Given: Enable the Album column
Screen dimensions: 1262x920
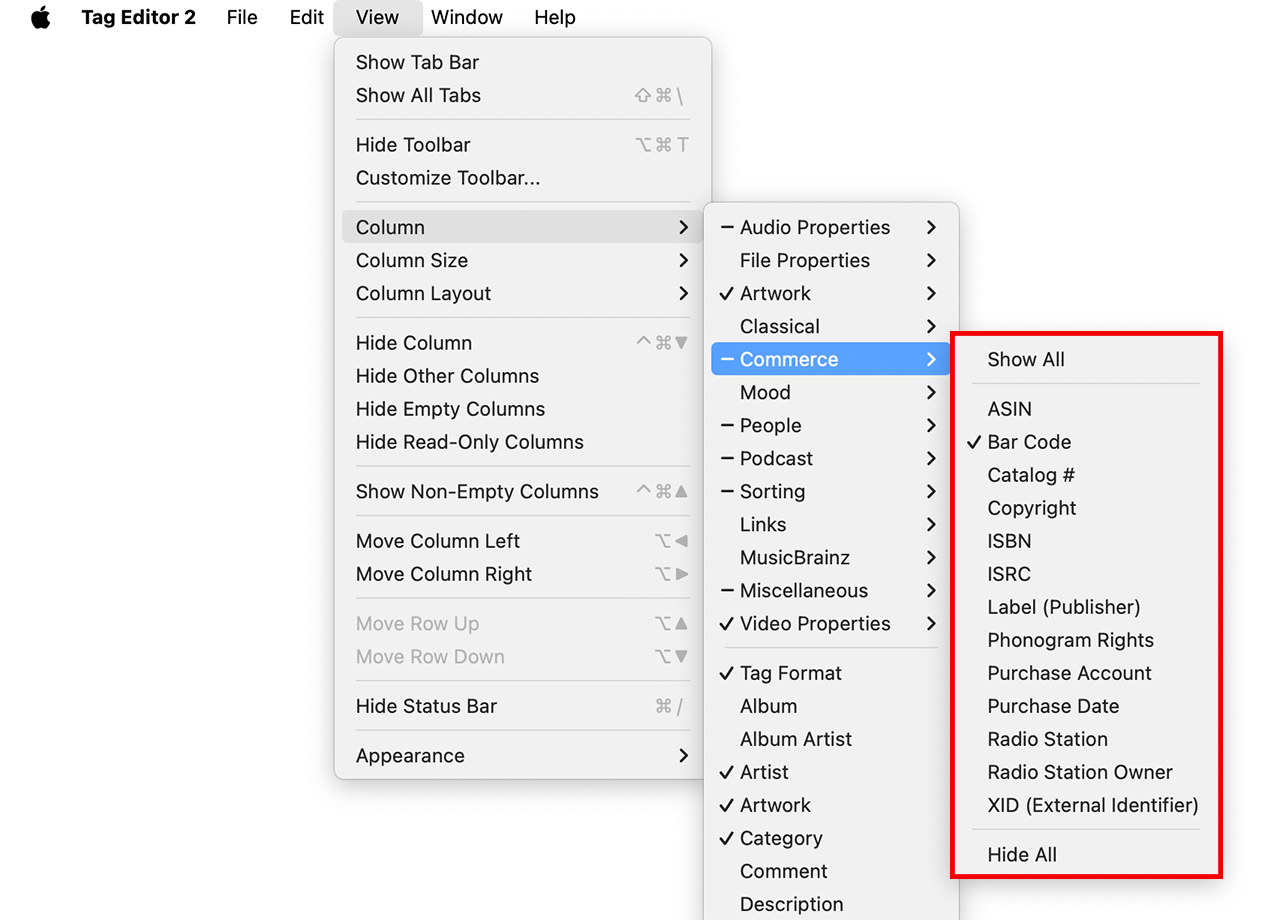Looking at the screenshot, I should (x=830, y=706).
